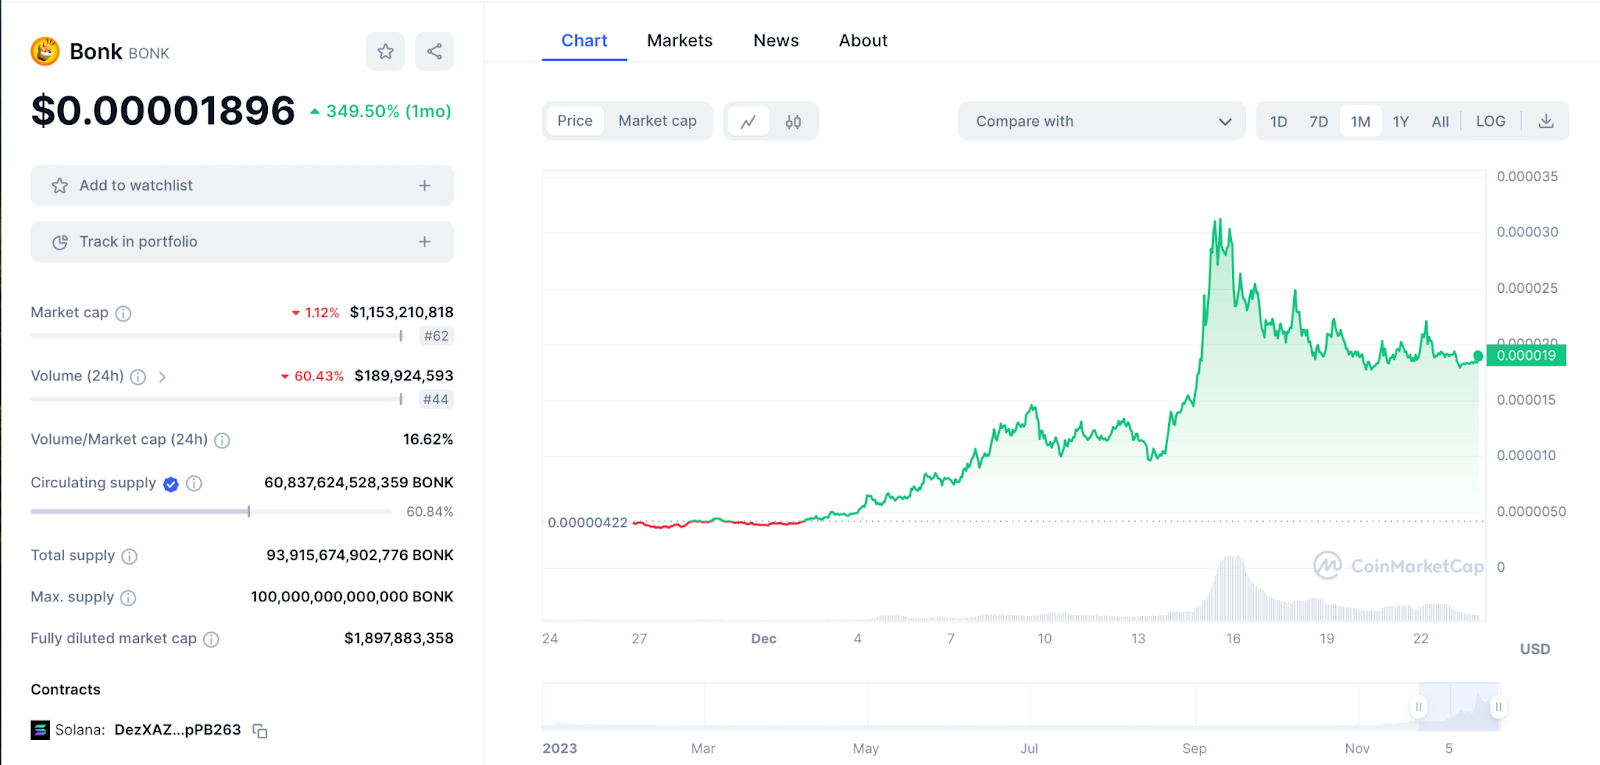Click Track in portfolio button
1600x765 pixels.
[x=242, y=242]
